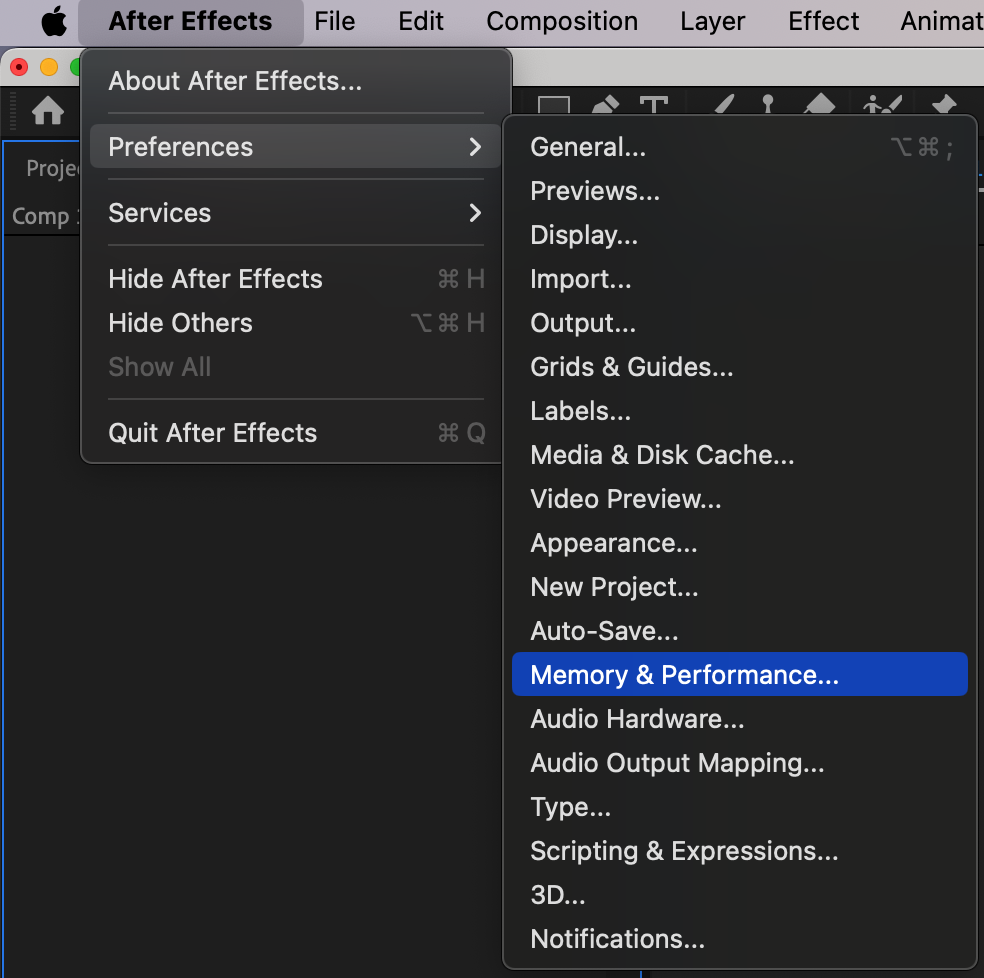The width and height of the screenshot is (984, 978).
Task: Open Media & Disk Cache preferences
Action: (x=662, y=455)
